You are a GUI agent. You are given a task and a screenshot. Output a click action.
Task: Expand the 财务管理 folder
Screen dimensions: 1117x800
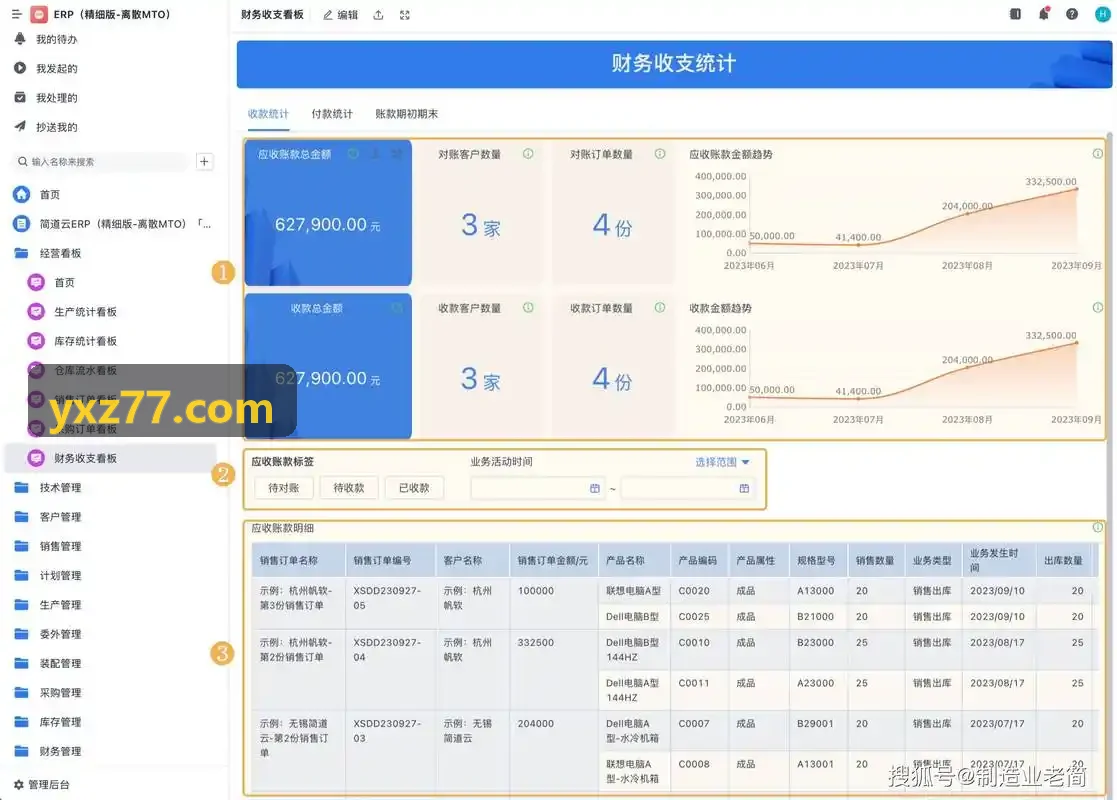[x=48, y=750]
